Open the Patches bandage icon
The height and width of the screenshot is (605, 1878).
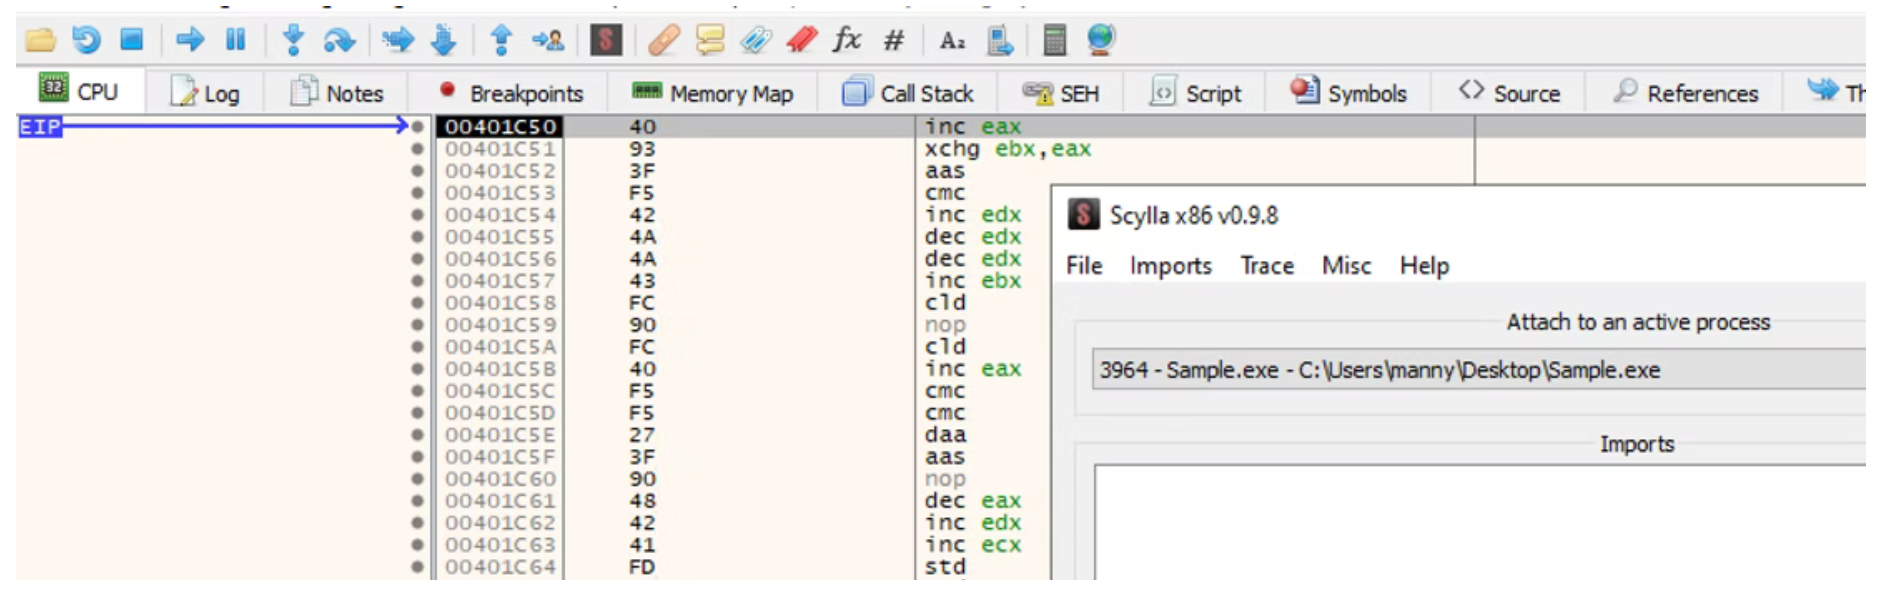pyautogui.click(x=663, y=40)
